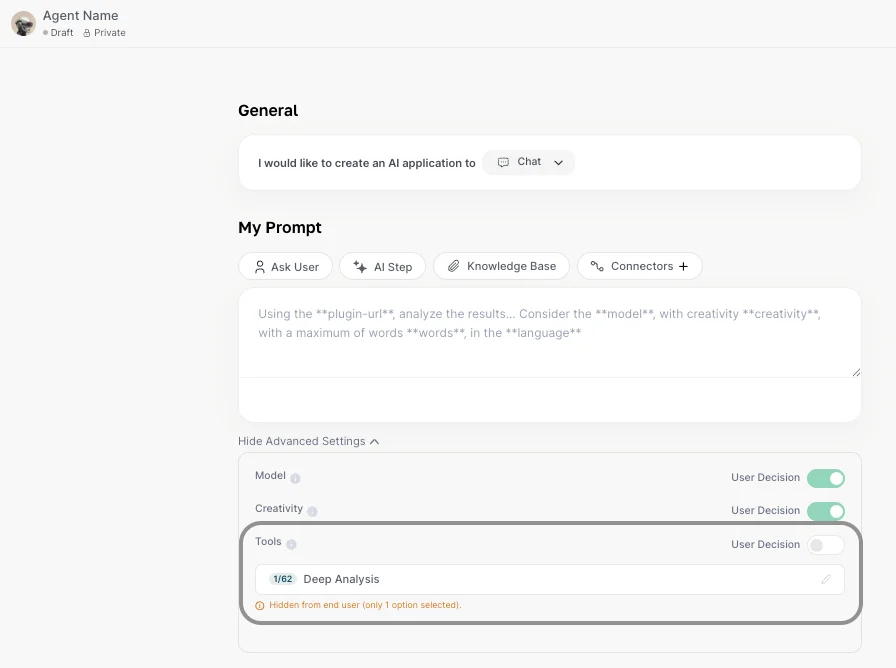Click the prompt text area resize handle
Screen dimensions: 896x668
pyautogui.click(x=856, y=373)
